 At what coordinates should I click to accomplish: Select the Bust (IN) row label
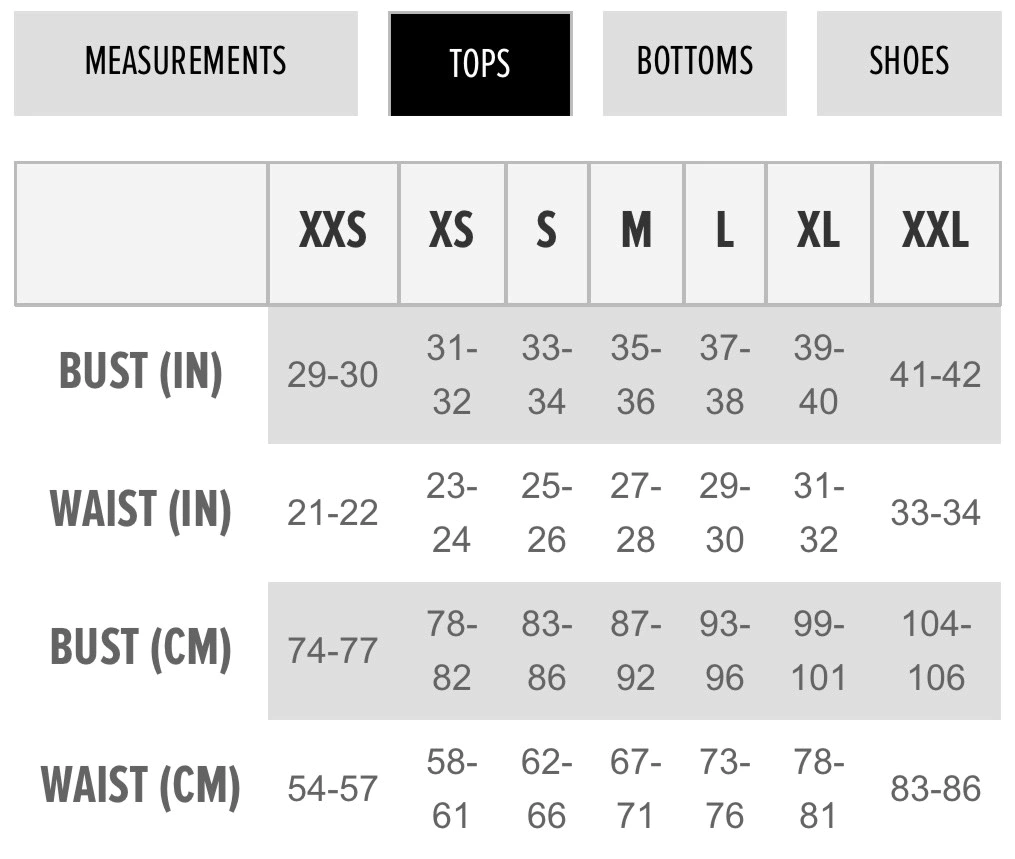140,372
